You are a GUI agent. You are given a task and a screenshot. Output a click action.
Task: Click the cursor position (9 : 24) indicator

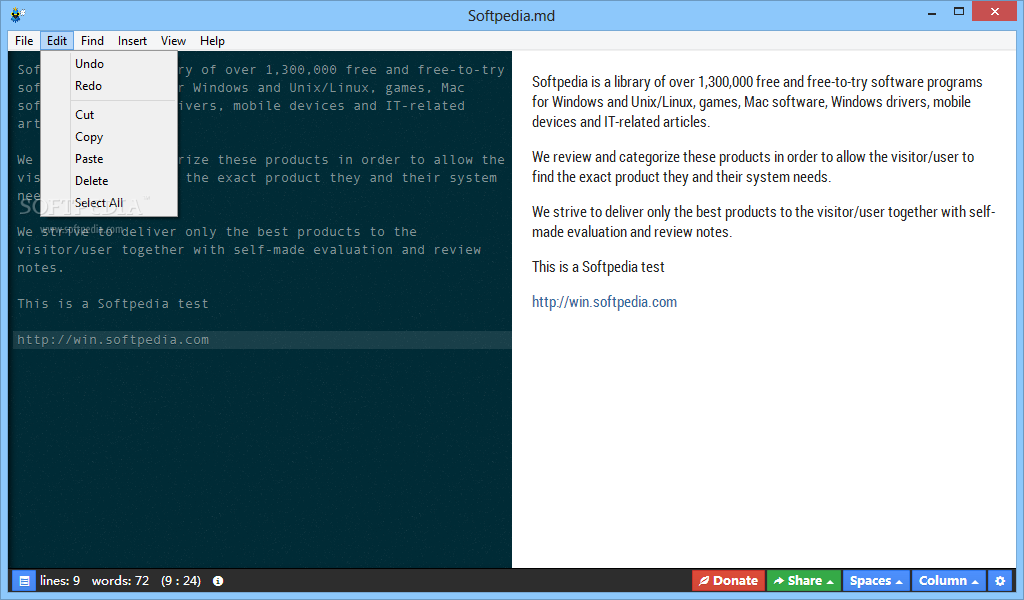(181, 580)
